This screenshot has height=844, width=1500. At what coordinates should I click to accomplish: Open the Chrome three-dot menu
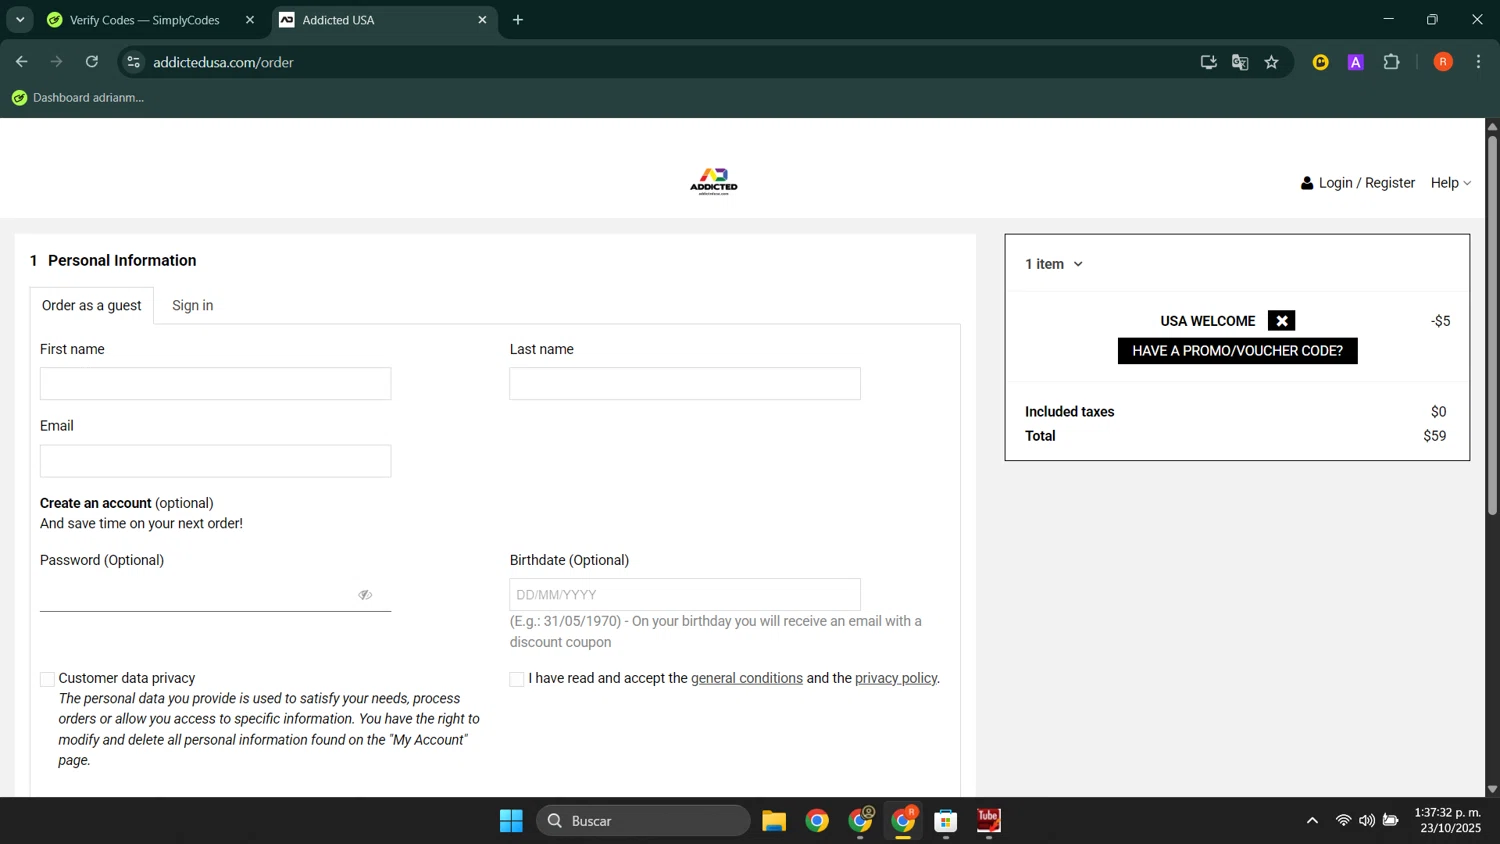[1478, 62]
